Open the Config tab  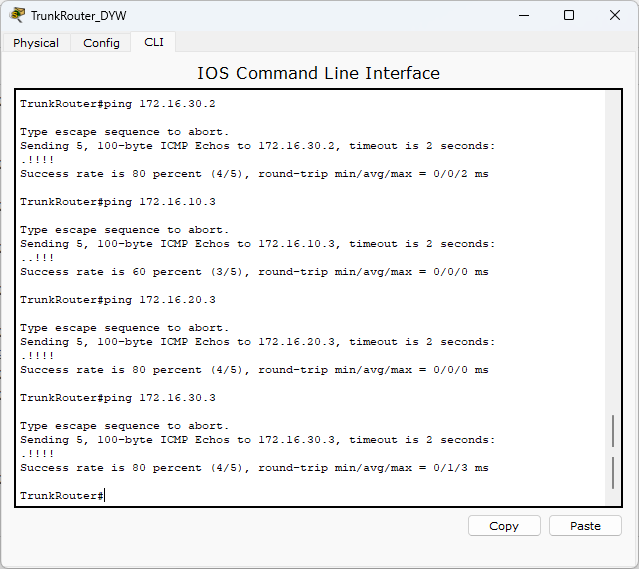[x=101, y=43]
